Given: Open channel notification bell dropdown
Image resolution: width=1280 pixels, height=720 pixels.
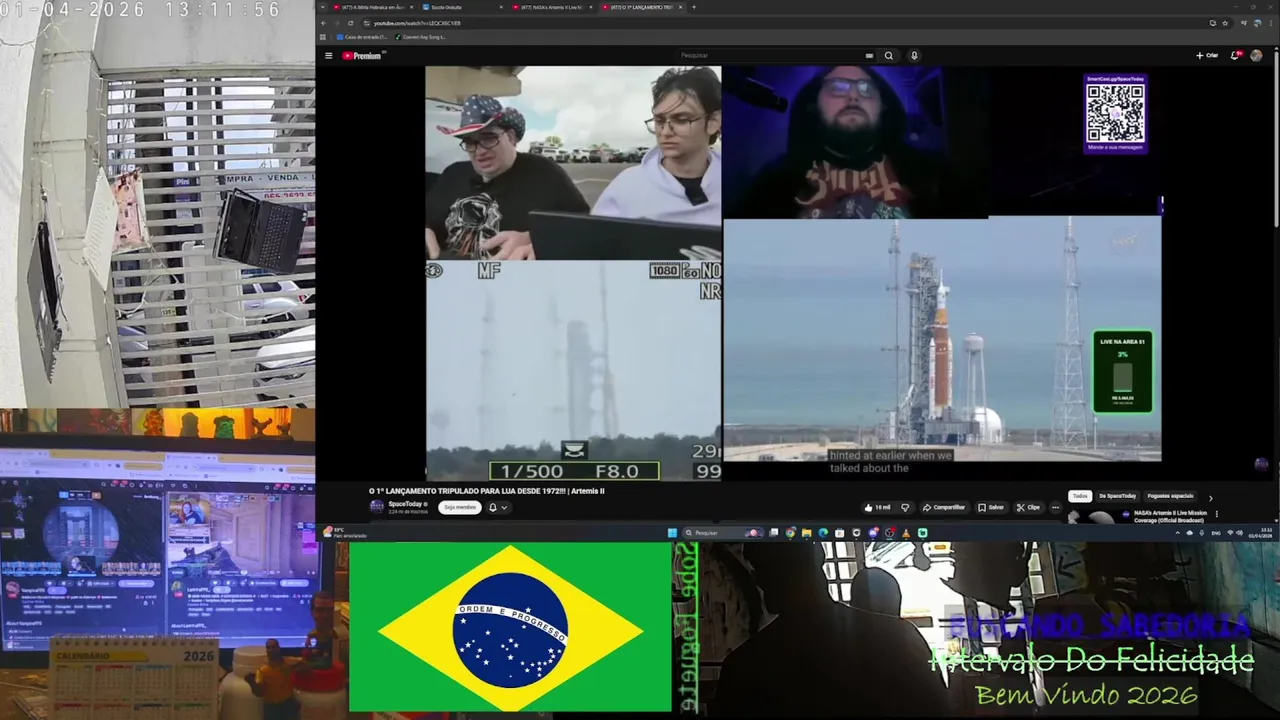Looking at the screenshot, I should (x=497, y=507).
